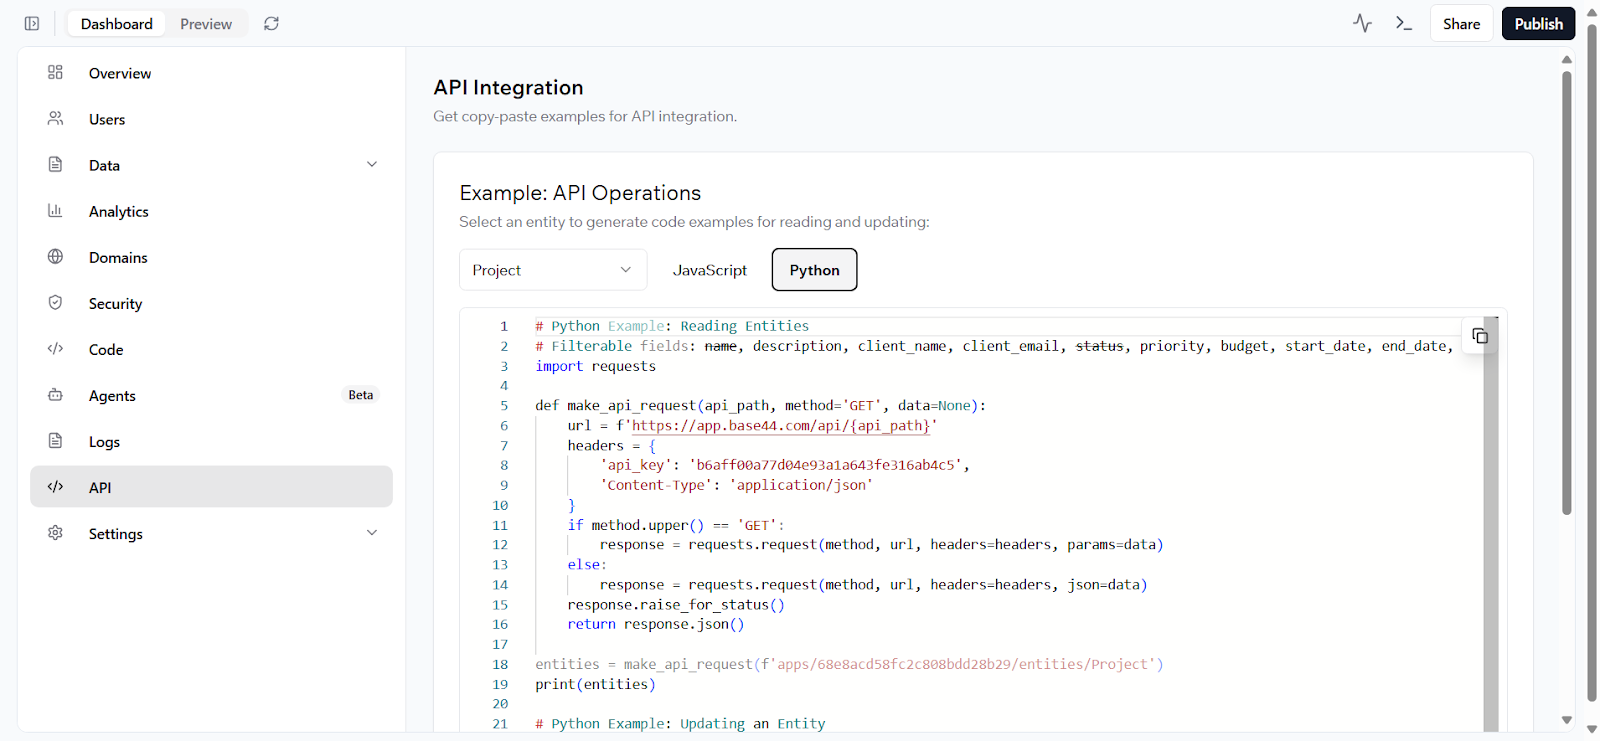Image resolution: width=1600 pixels, height=741 pixels.
Task: Click the Analytics bar chart icon
Action: pyautogui.click(x=55, y=210)
